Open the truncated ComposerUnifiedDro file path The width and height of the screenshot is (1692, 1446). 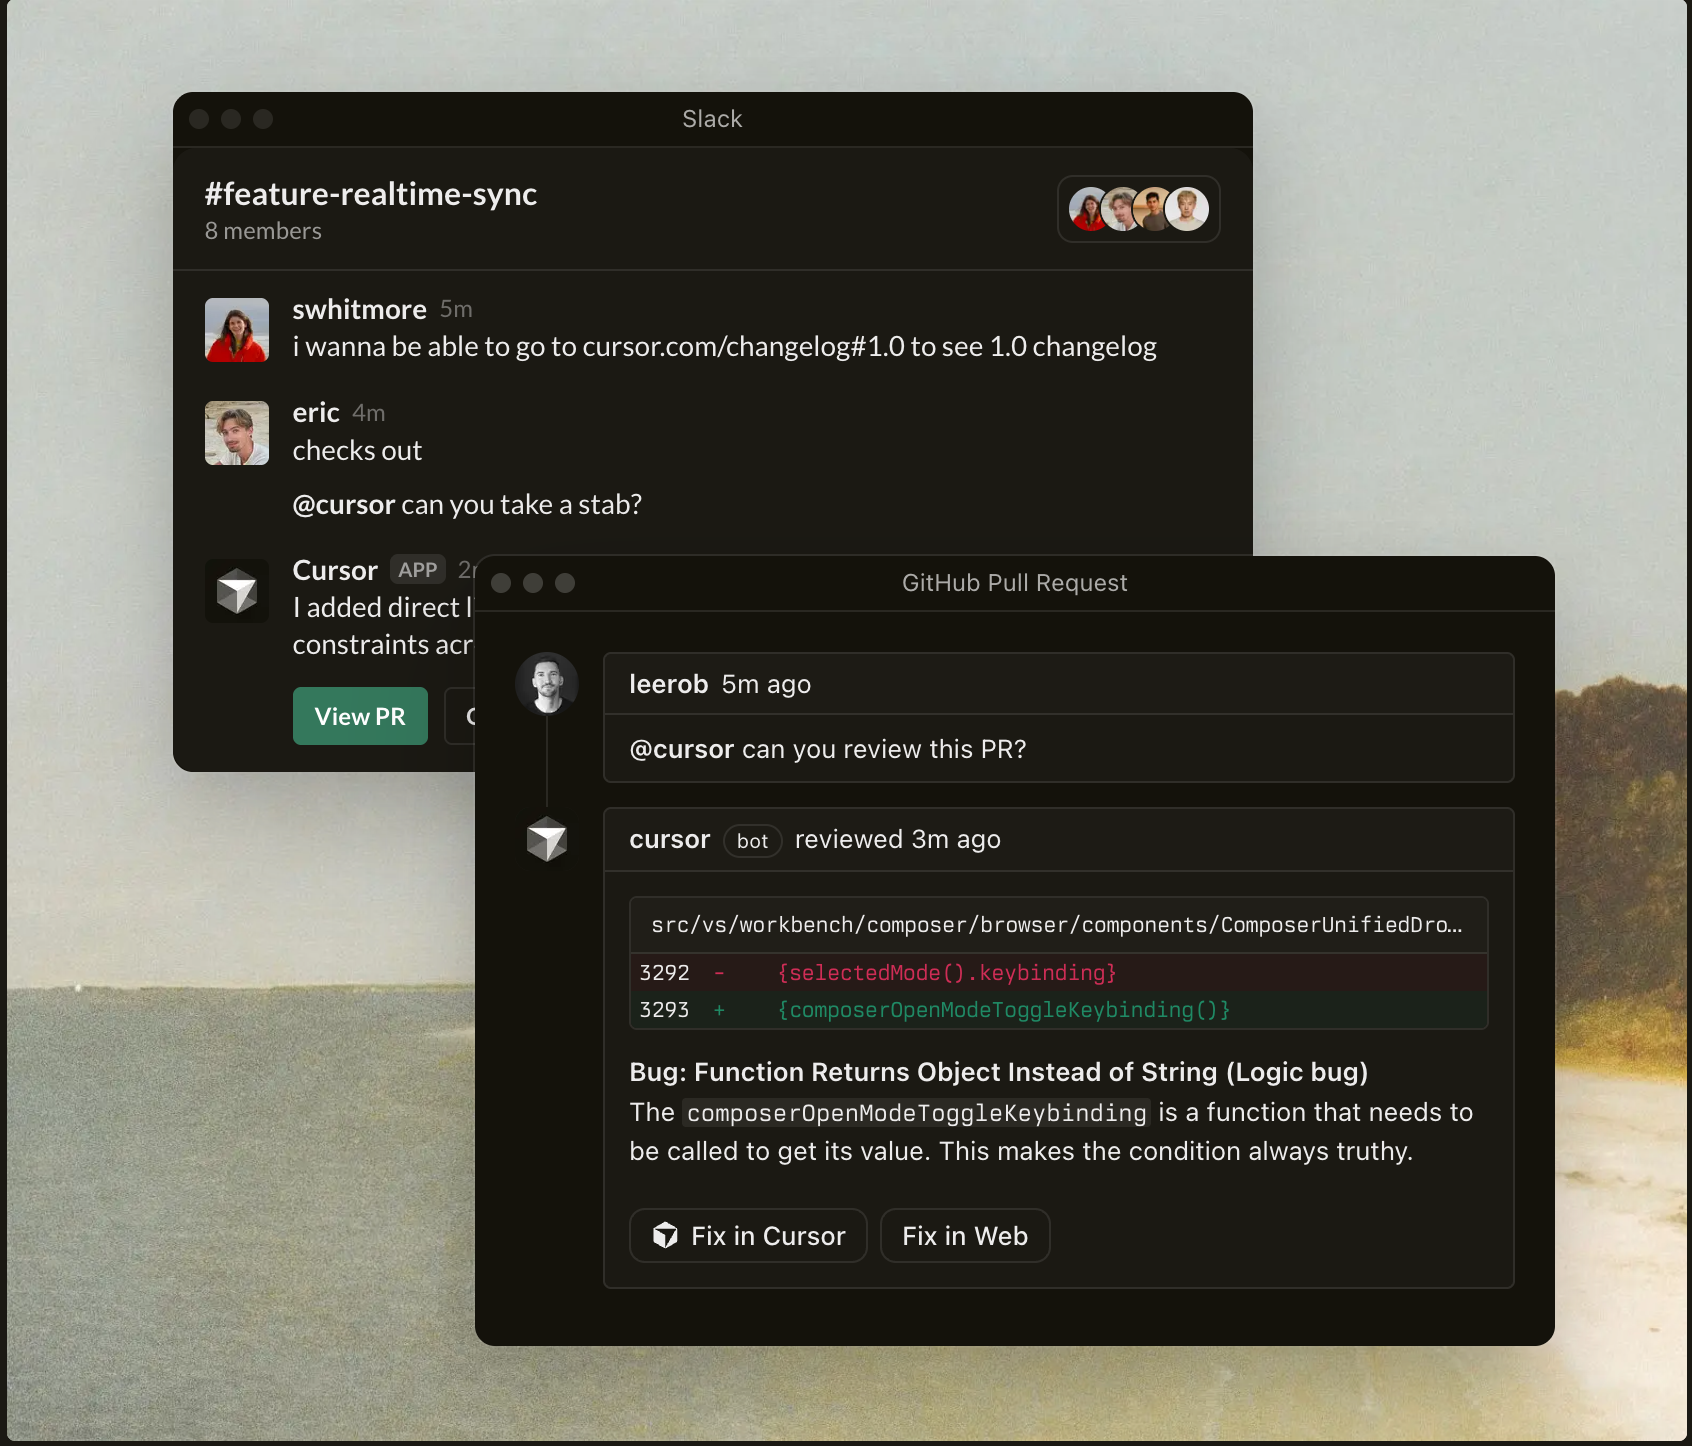1056,925
